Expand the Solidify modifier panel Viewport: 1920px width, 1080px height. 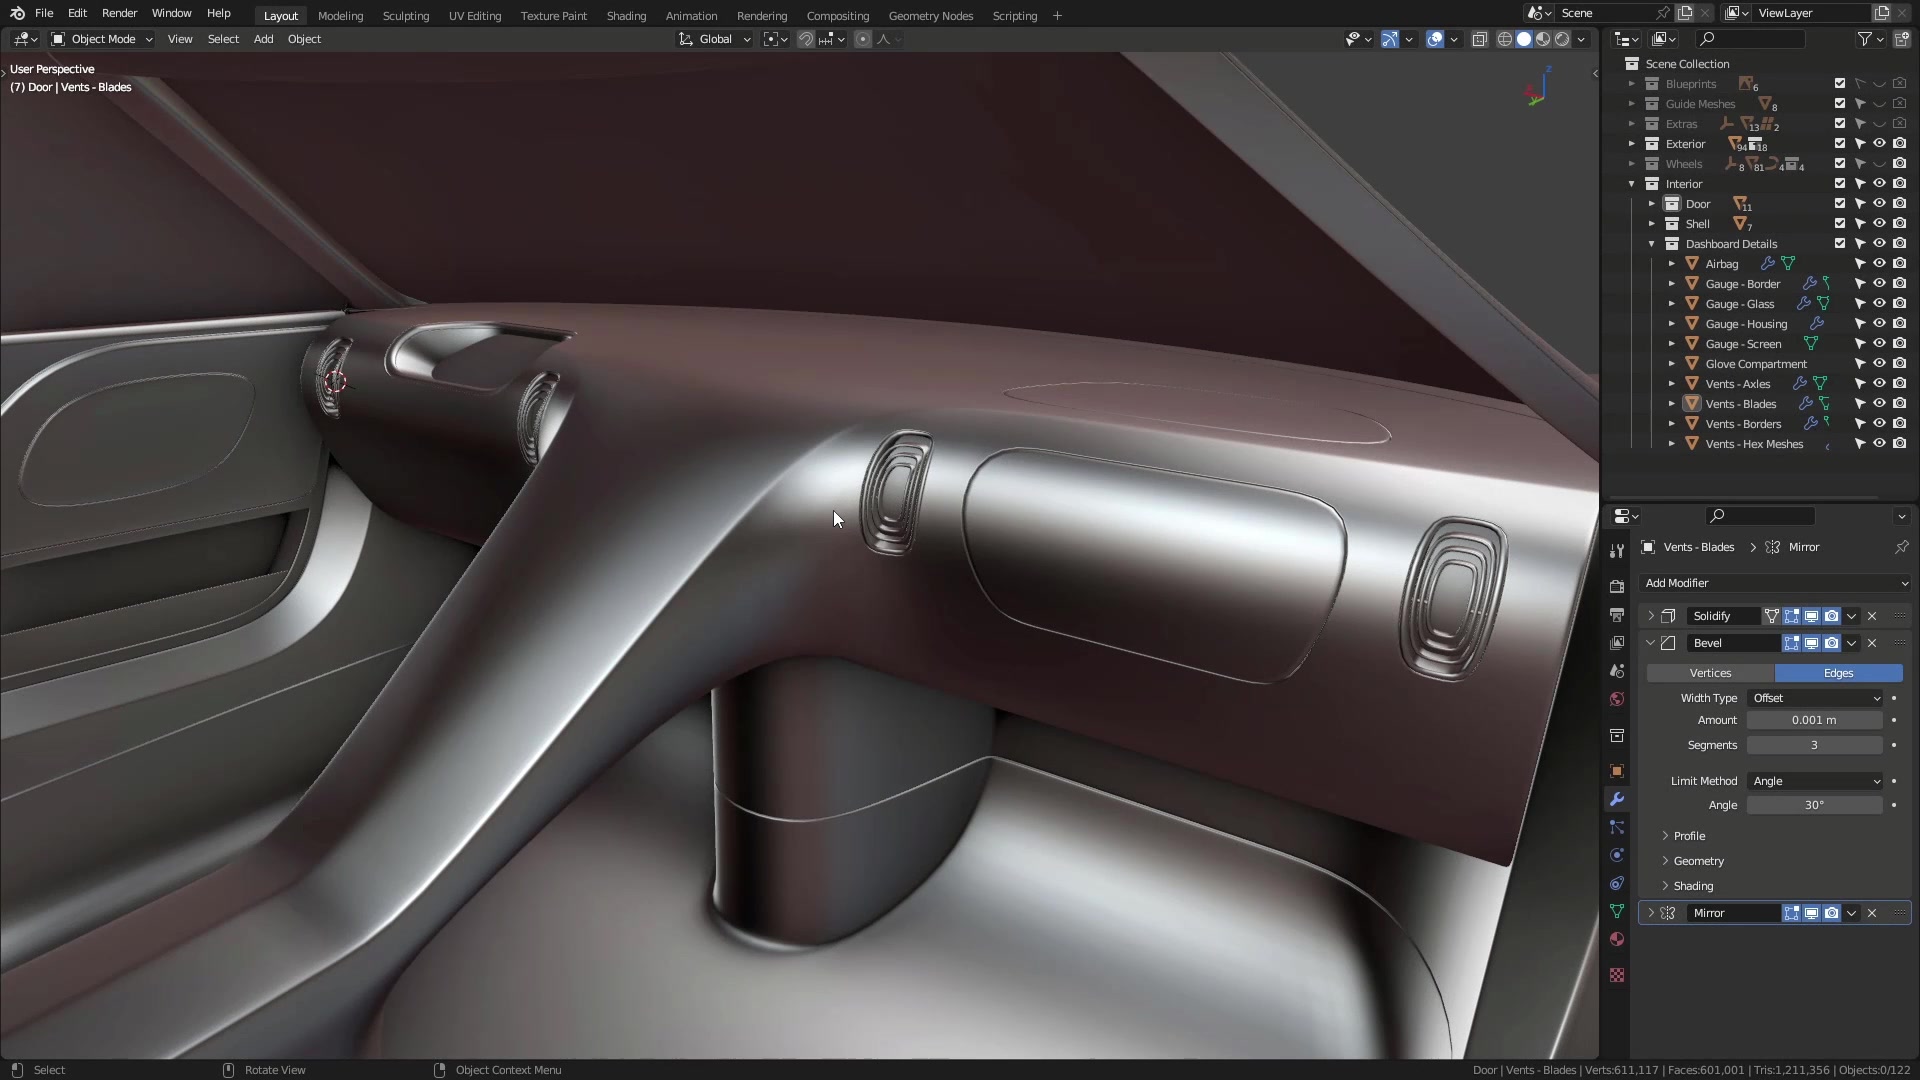pyautogui.click(x=1651, y=616)
